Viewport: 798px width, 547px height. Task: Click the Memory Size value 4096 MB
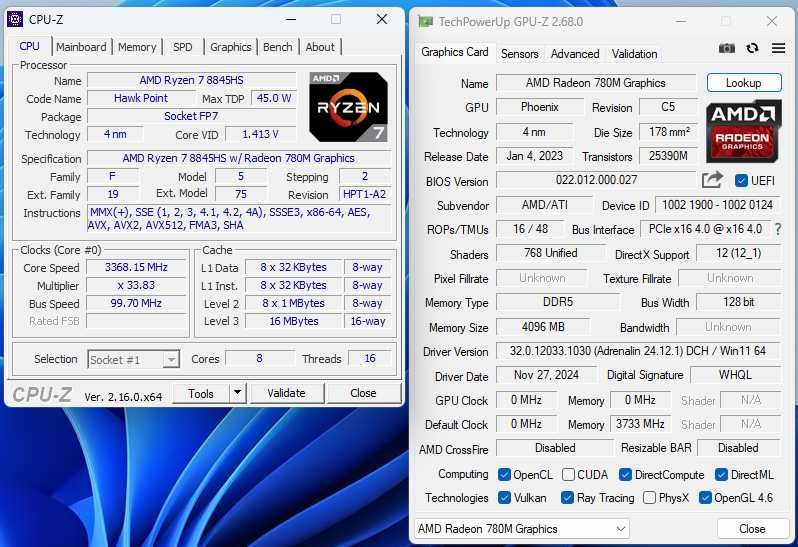tap(543, 327)
